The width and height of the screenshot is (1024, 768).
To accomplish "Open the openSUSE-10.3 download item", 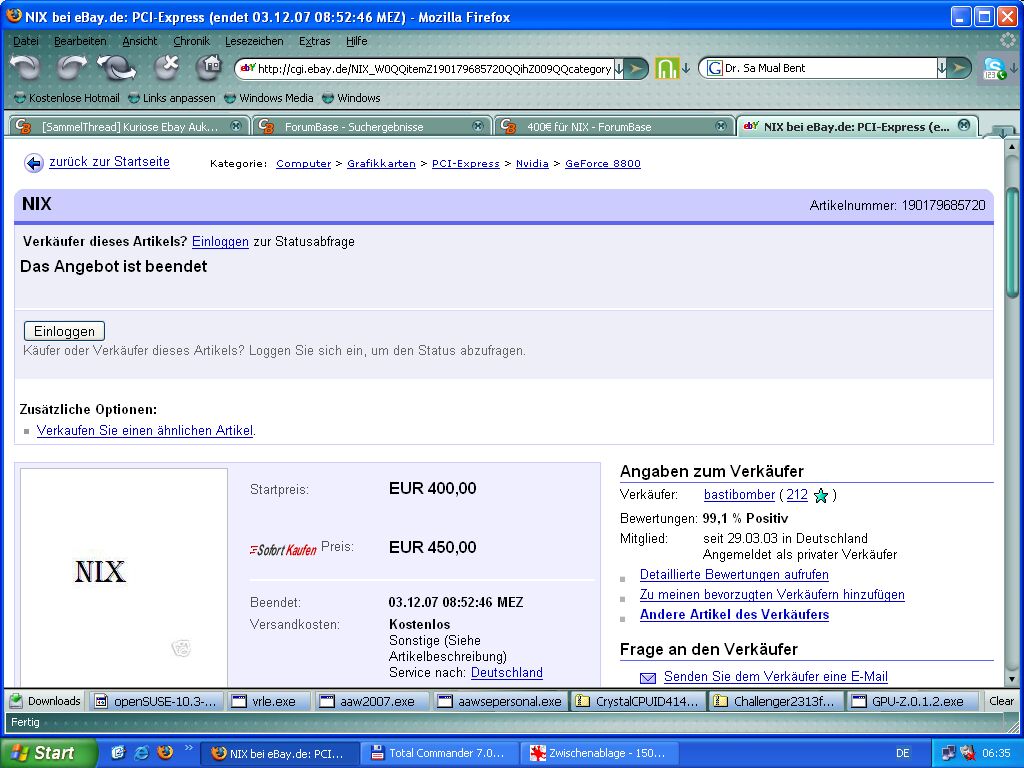I will (155, 701).
